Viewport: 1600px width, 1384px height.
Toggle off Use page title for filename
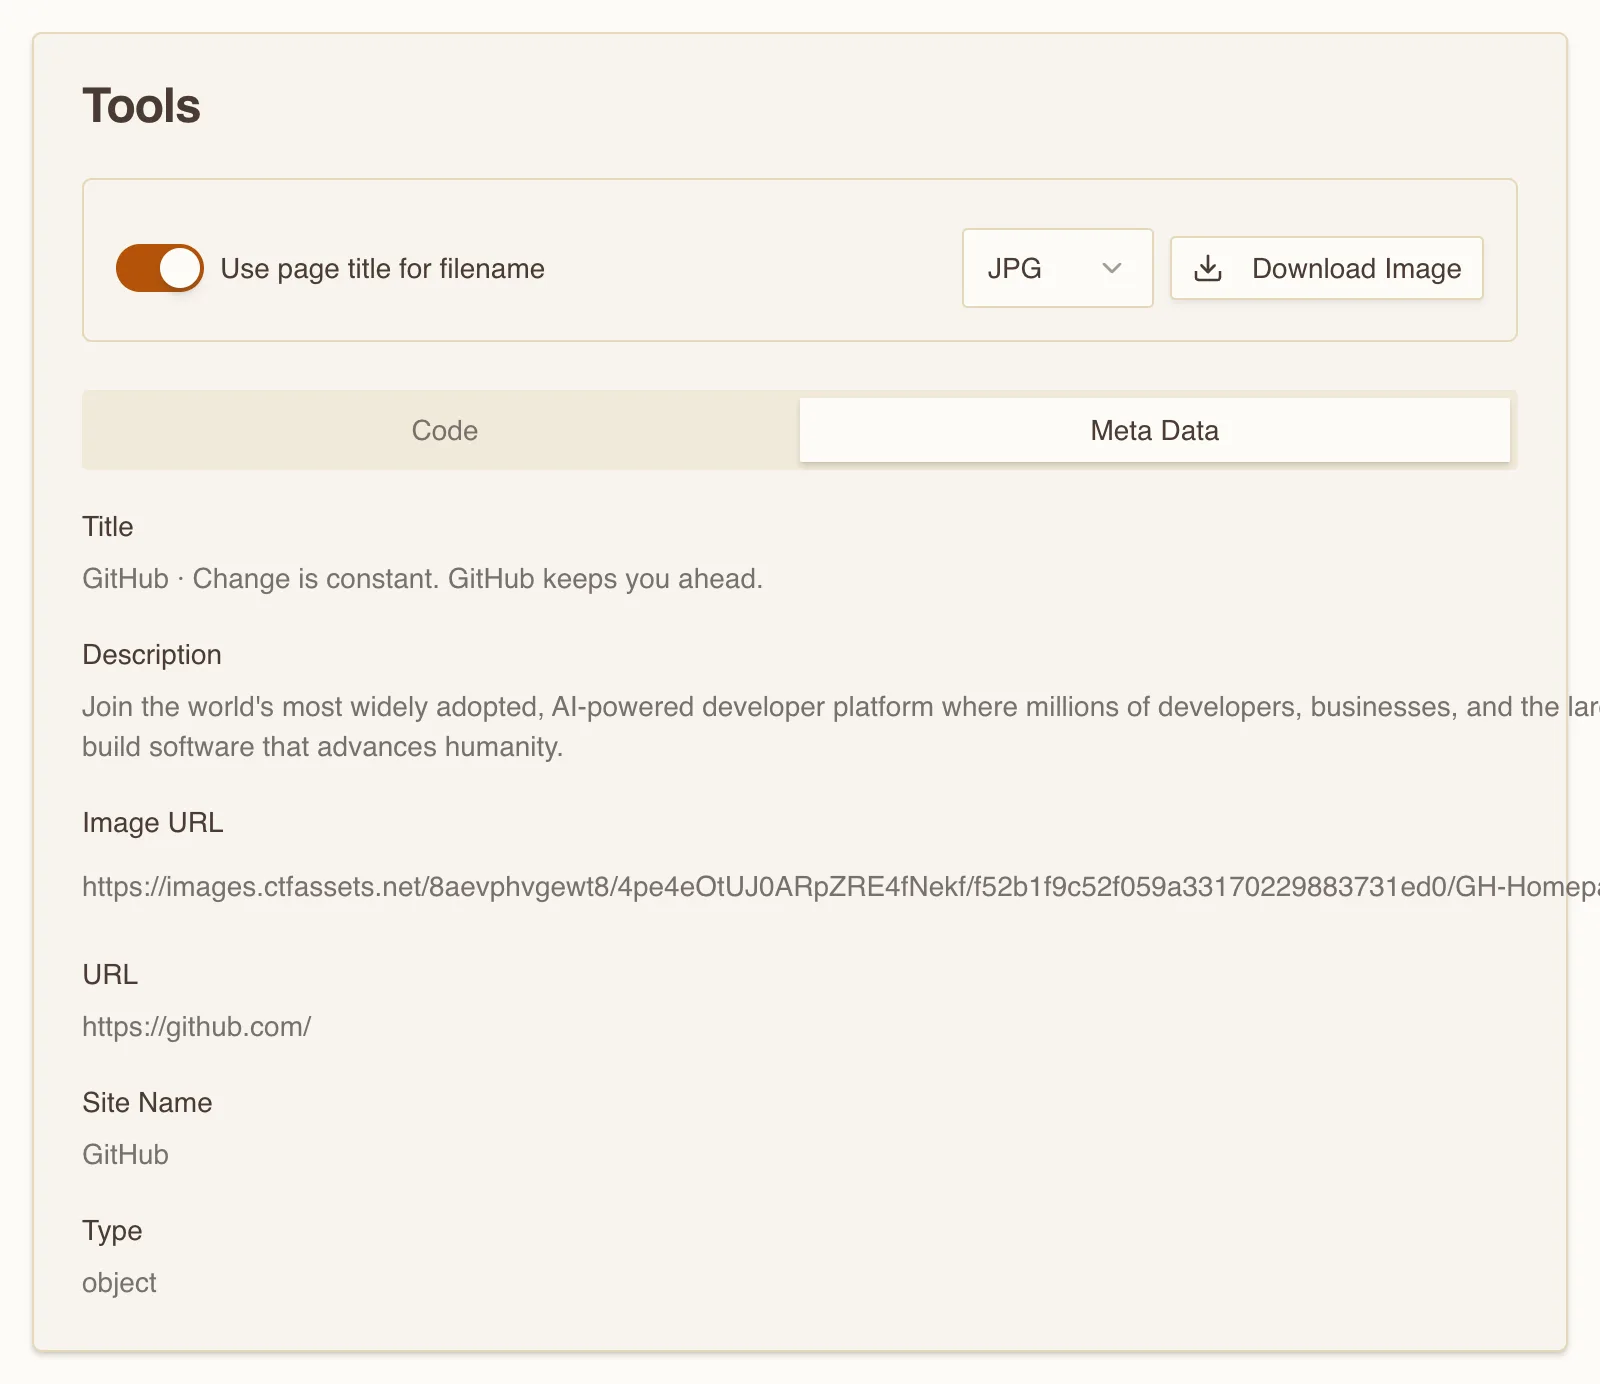click(160, 268)
